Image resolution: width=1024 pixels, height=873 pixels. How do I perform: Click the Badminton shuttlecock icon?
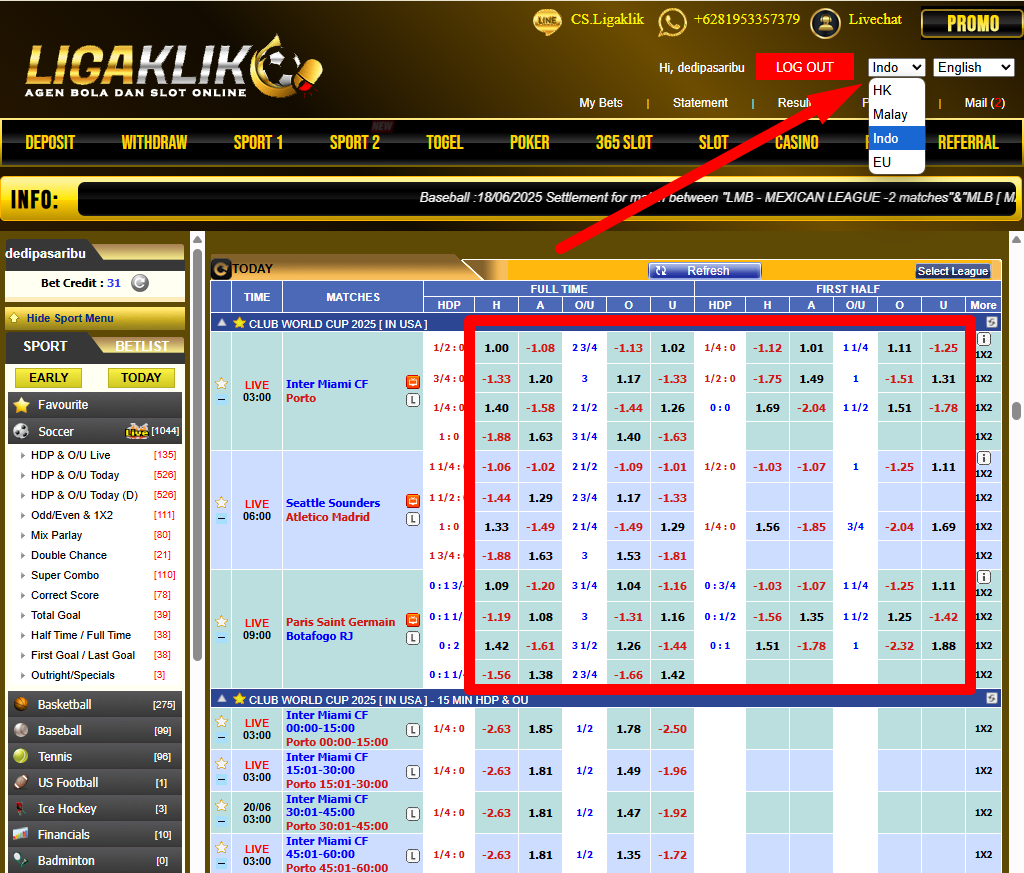click(22, 860)
